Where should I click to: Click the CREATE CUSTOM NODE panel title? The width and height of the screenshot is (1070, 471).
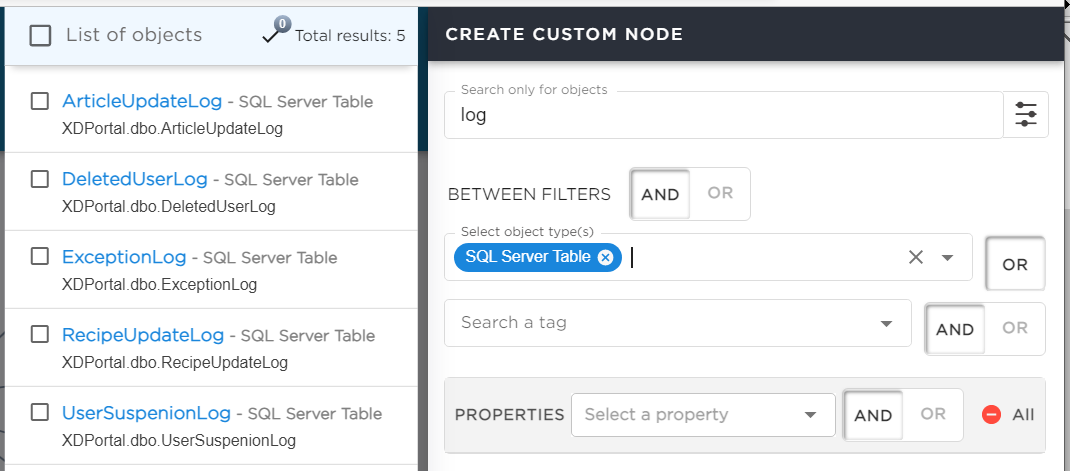pos(564,34)
